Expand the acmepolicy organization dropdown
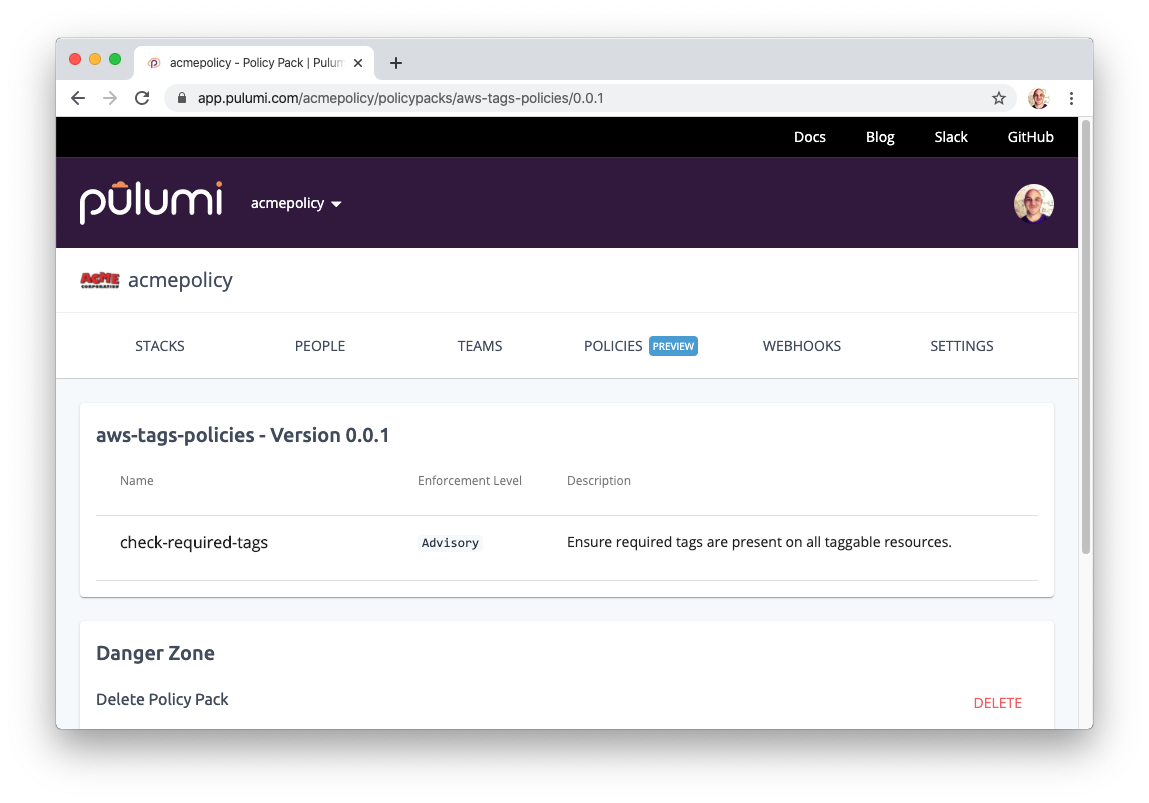 296,203
